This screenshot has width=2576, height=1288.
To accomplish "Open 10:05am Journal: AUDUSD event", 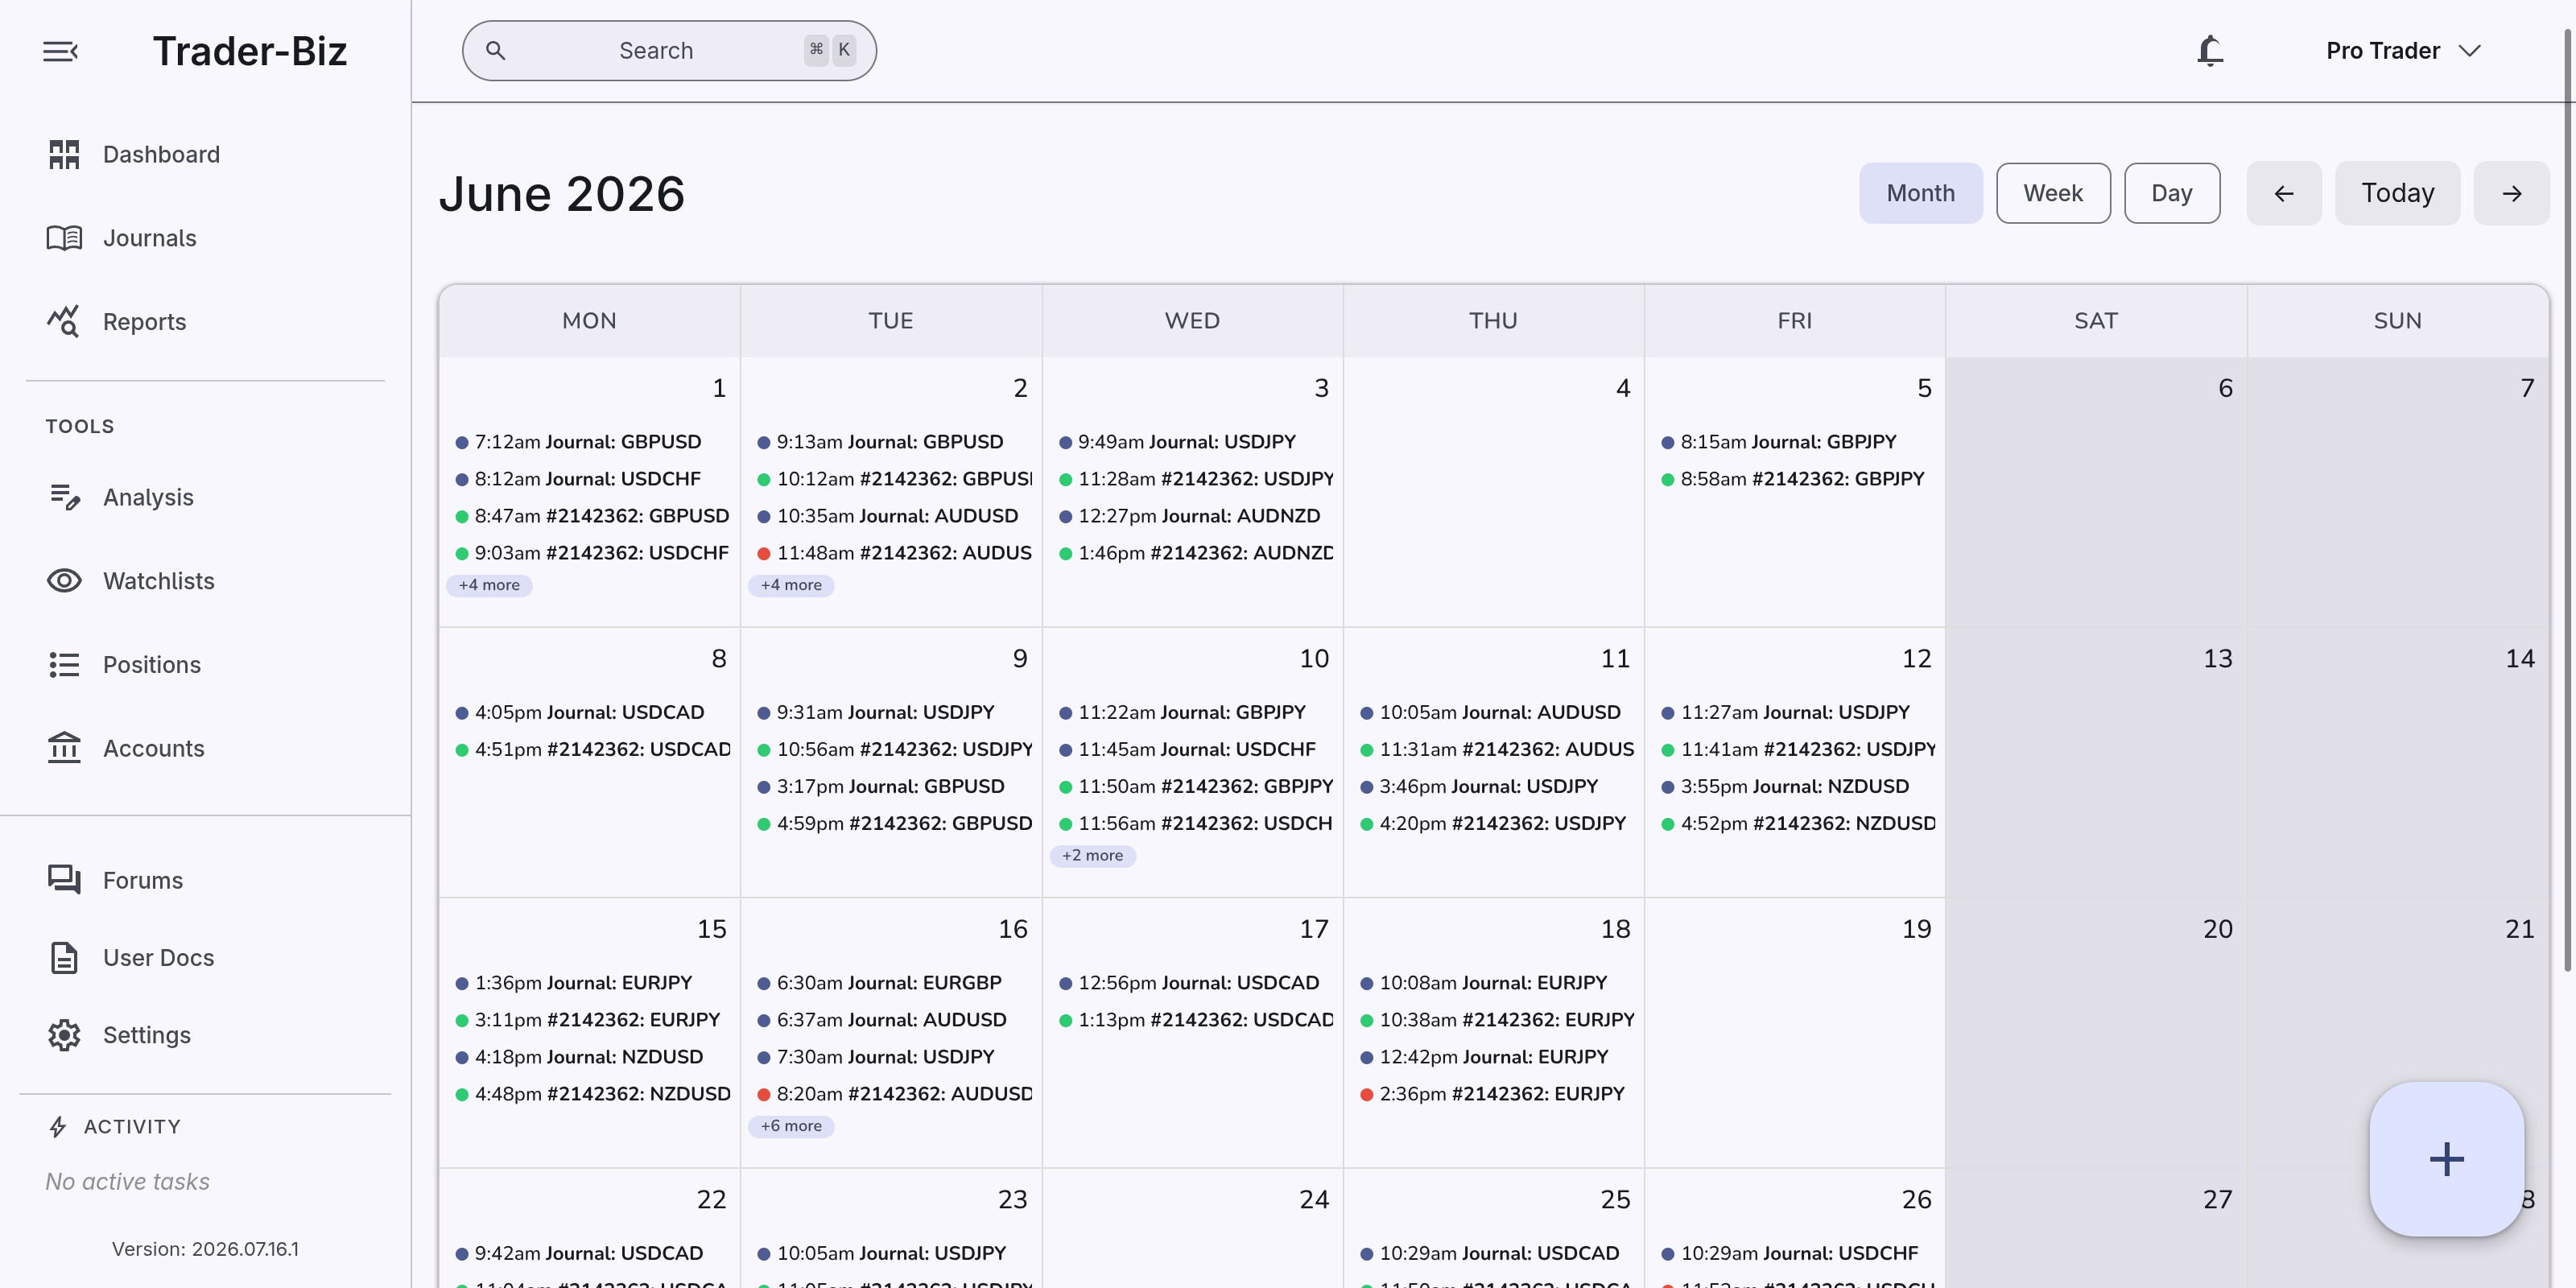I will pyautogui.click(x=1494, y=712).
